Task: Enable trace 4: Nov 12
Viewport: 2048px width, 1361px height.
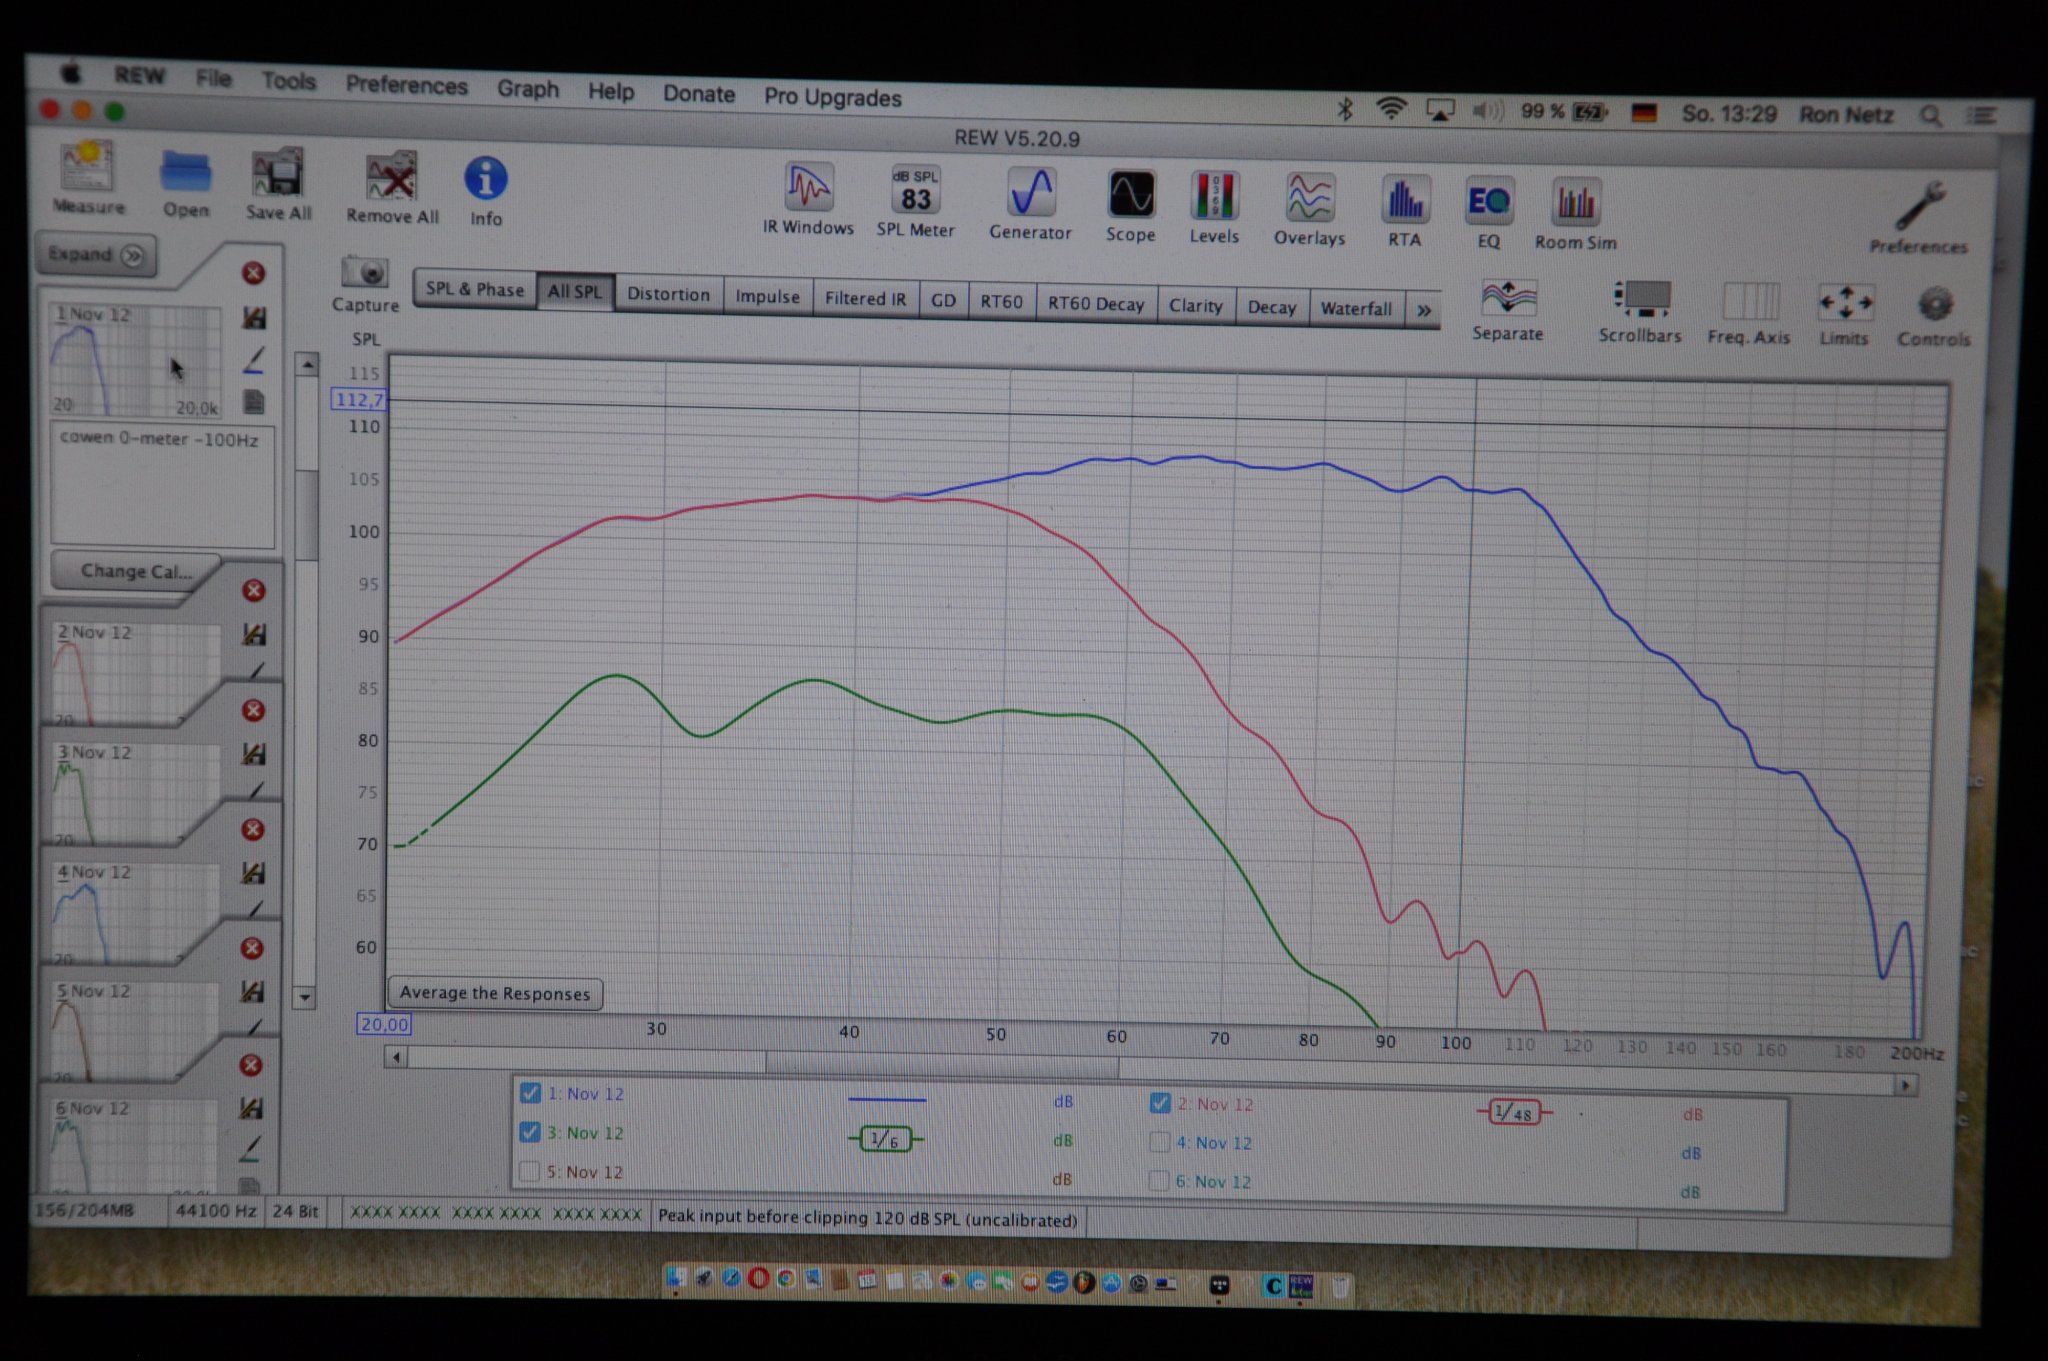Action: point(1160,1142)
